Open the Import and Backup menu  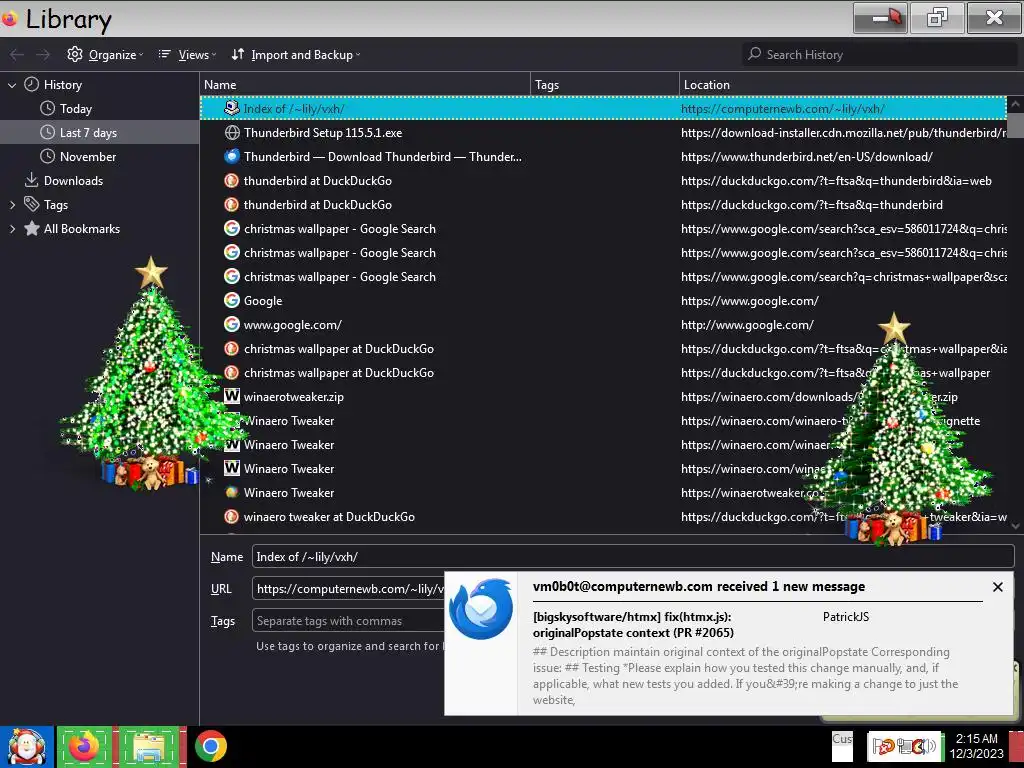(296, 55)
